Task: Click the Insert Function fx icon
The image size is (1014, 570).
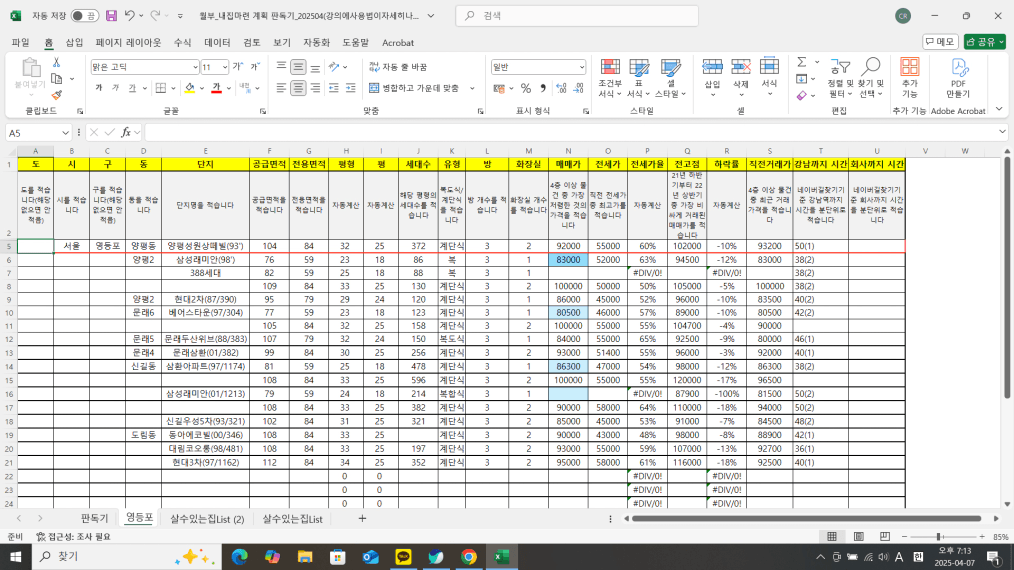Action: 125,133
